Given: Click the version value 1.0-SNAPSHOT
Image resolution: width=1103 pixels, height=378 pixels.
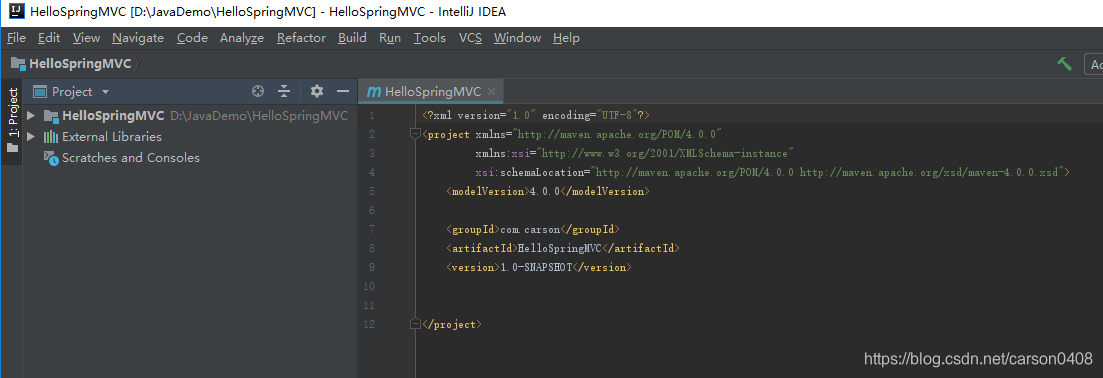Looking at the screenshot, I should tap(536, 267).
